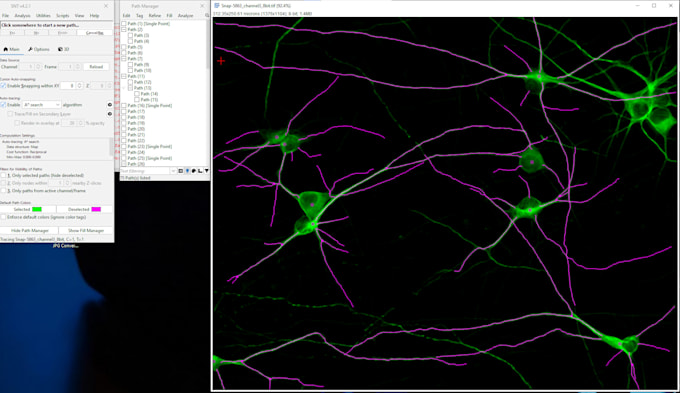Open the Edit menu in Path Manager
This screenshot has width=680, height=393.
click(x=126, y=16)
